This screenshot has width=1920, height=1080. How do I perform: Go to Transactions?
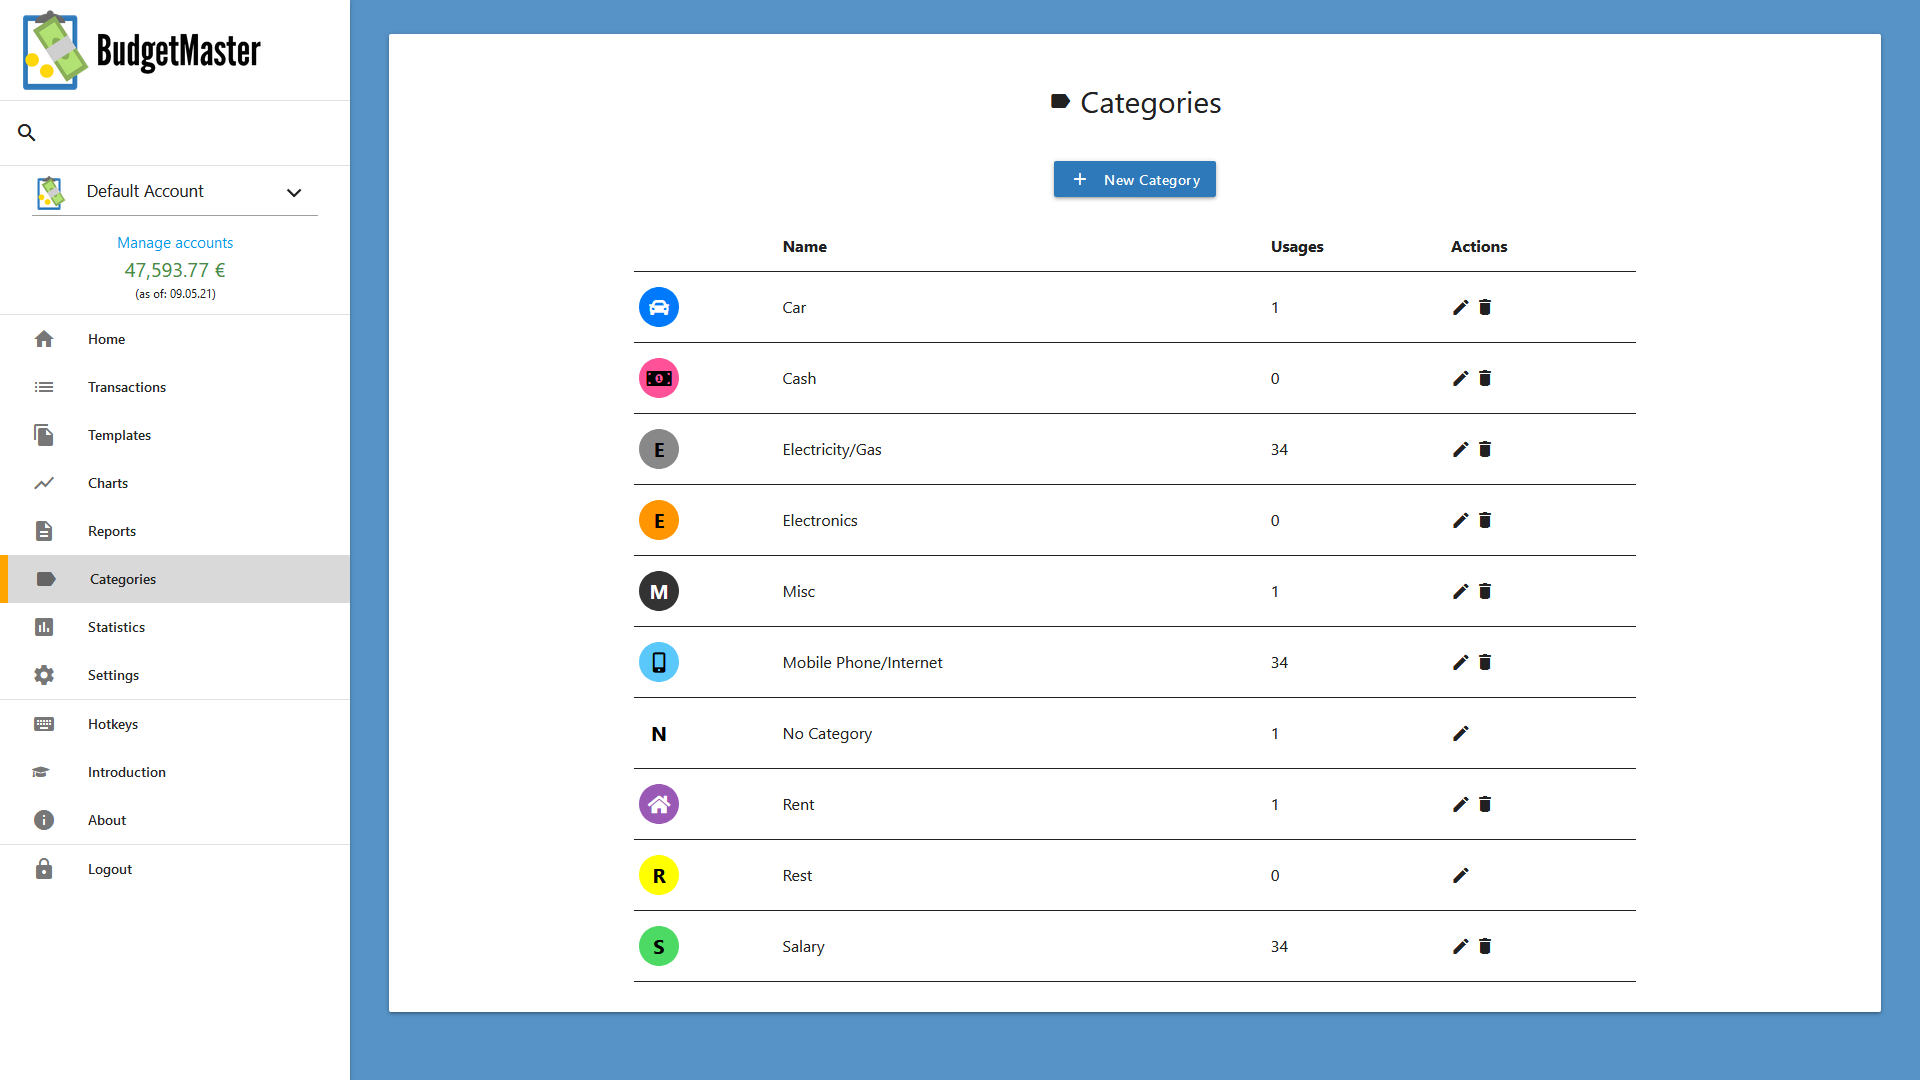(175, 387)
